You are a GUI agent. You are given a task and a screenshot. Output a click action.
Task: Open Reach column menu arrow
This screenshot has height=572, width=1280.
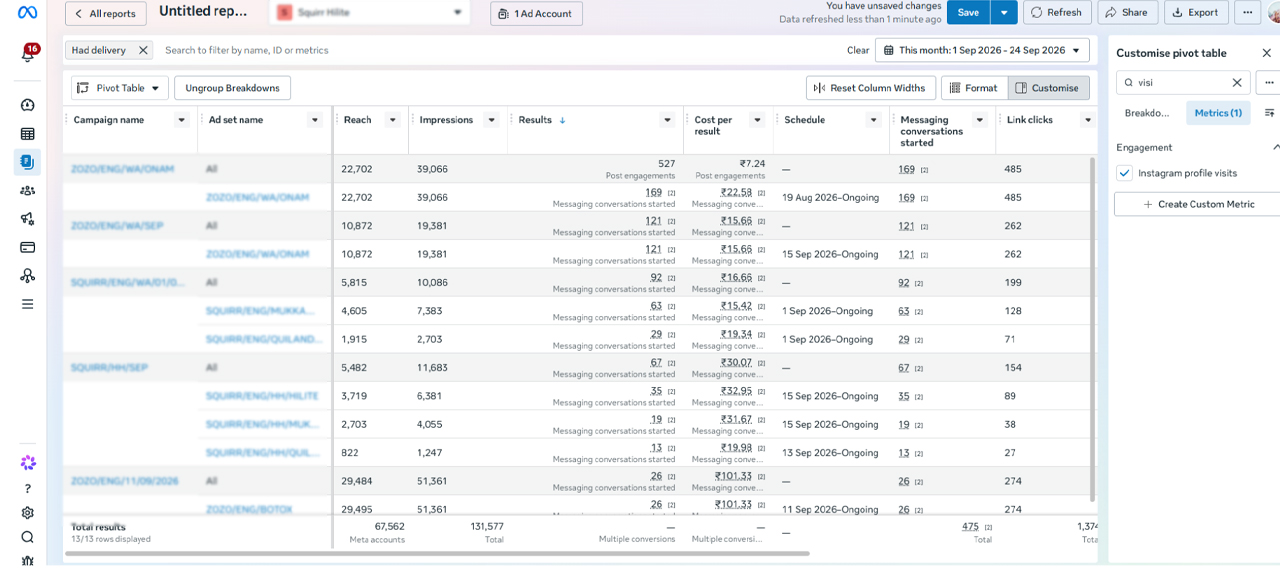point(392,120)
